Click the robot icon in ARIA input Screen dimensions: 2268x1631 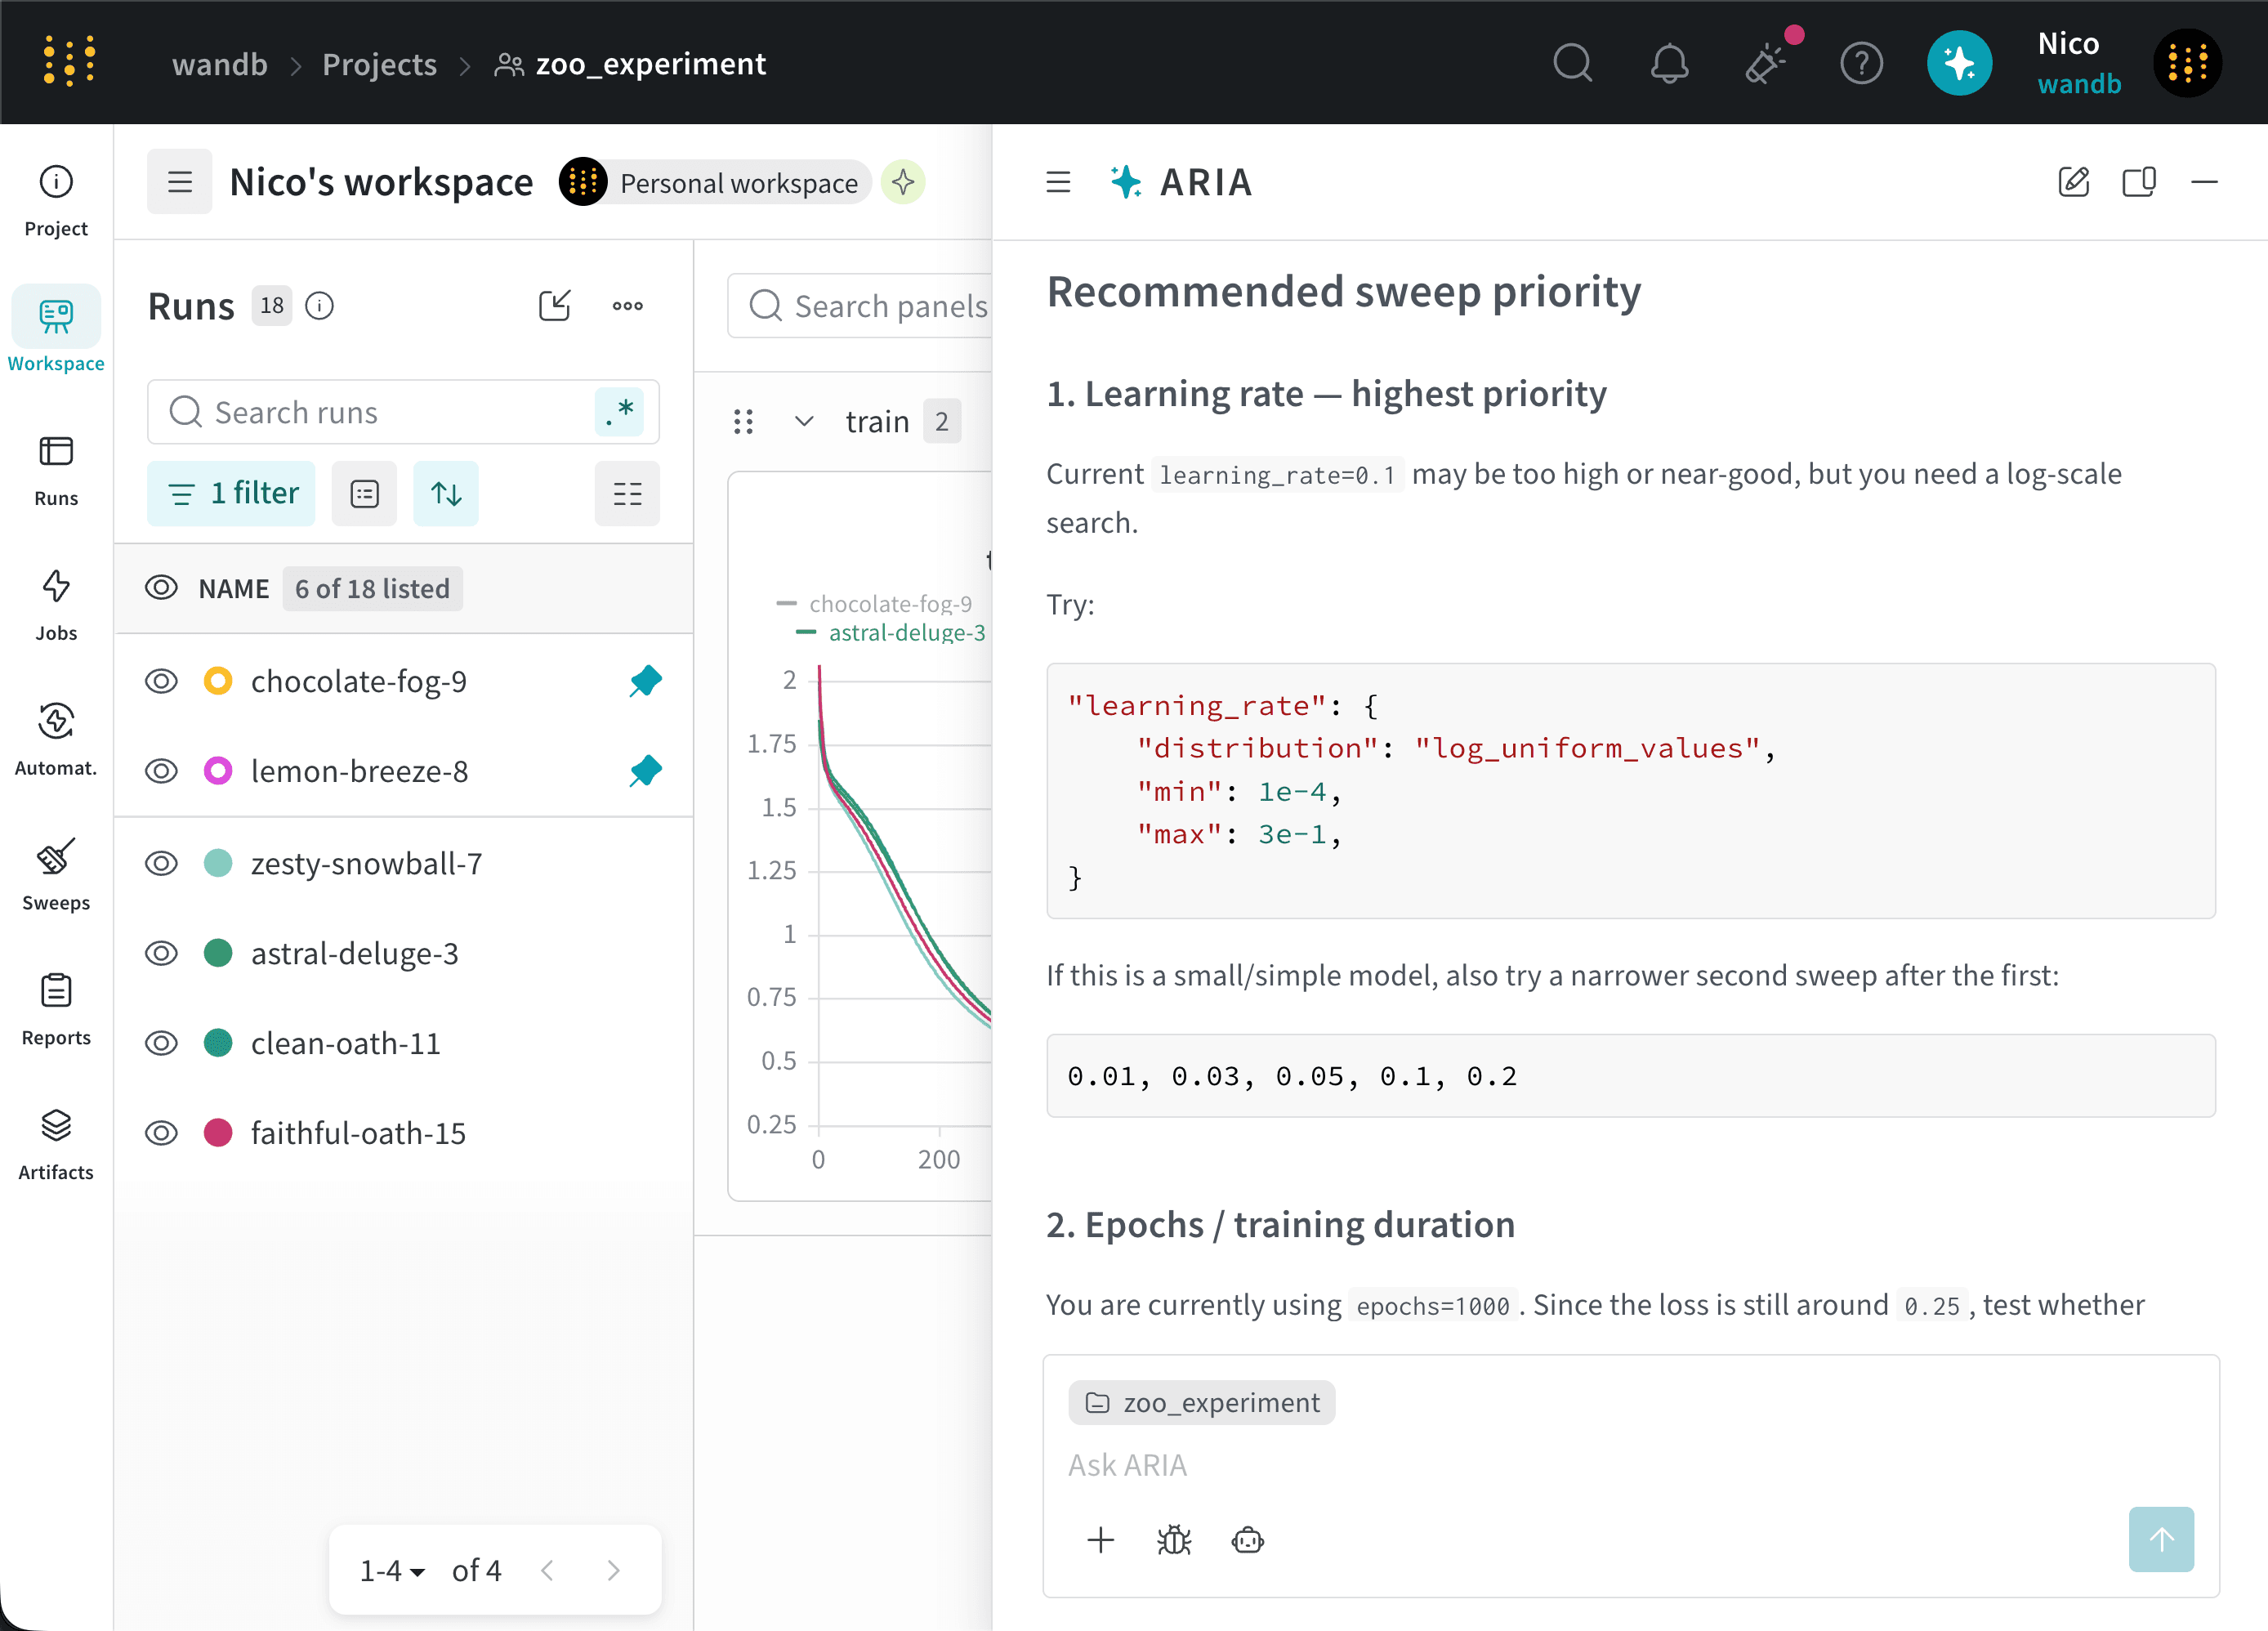click(1248, 1540)
